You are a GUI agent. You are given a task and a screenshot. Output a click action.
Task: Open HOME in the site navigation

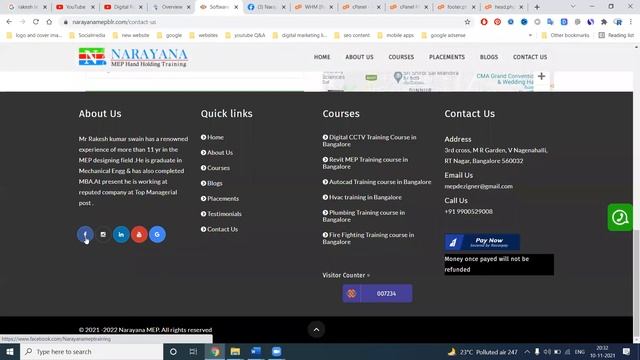(322, 57)
